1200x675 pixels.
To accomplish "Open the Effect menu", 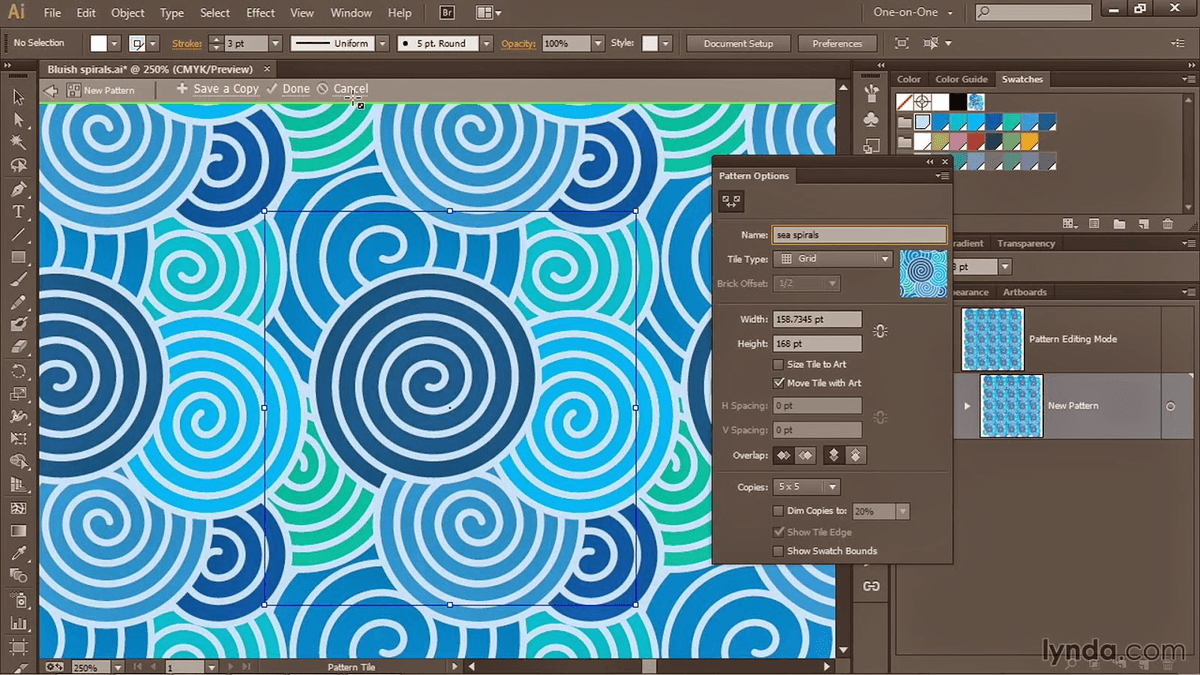I will (260, 13).
